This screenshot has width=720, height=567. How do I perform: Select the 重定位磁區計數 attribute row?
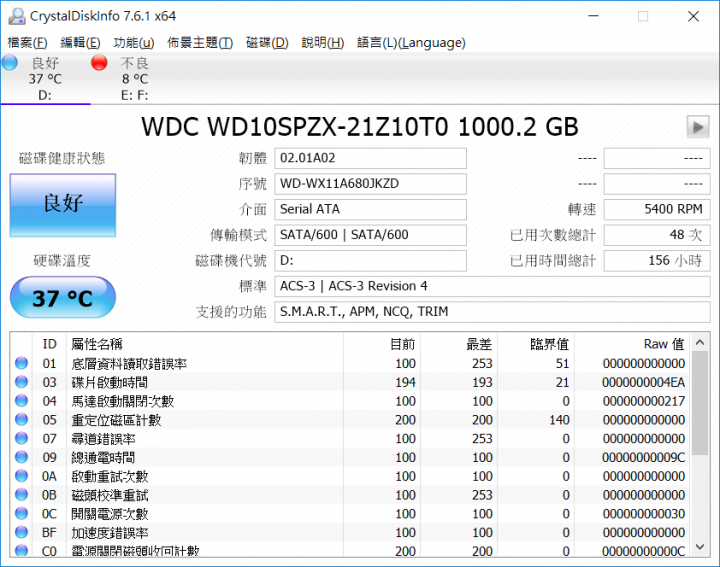350,420
